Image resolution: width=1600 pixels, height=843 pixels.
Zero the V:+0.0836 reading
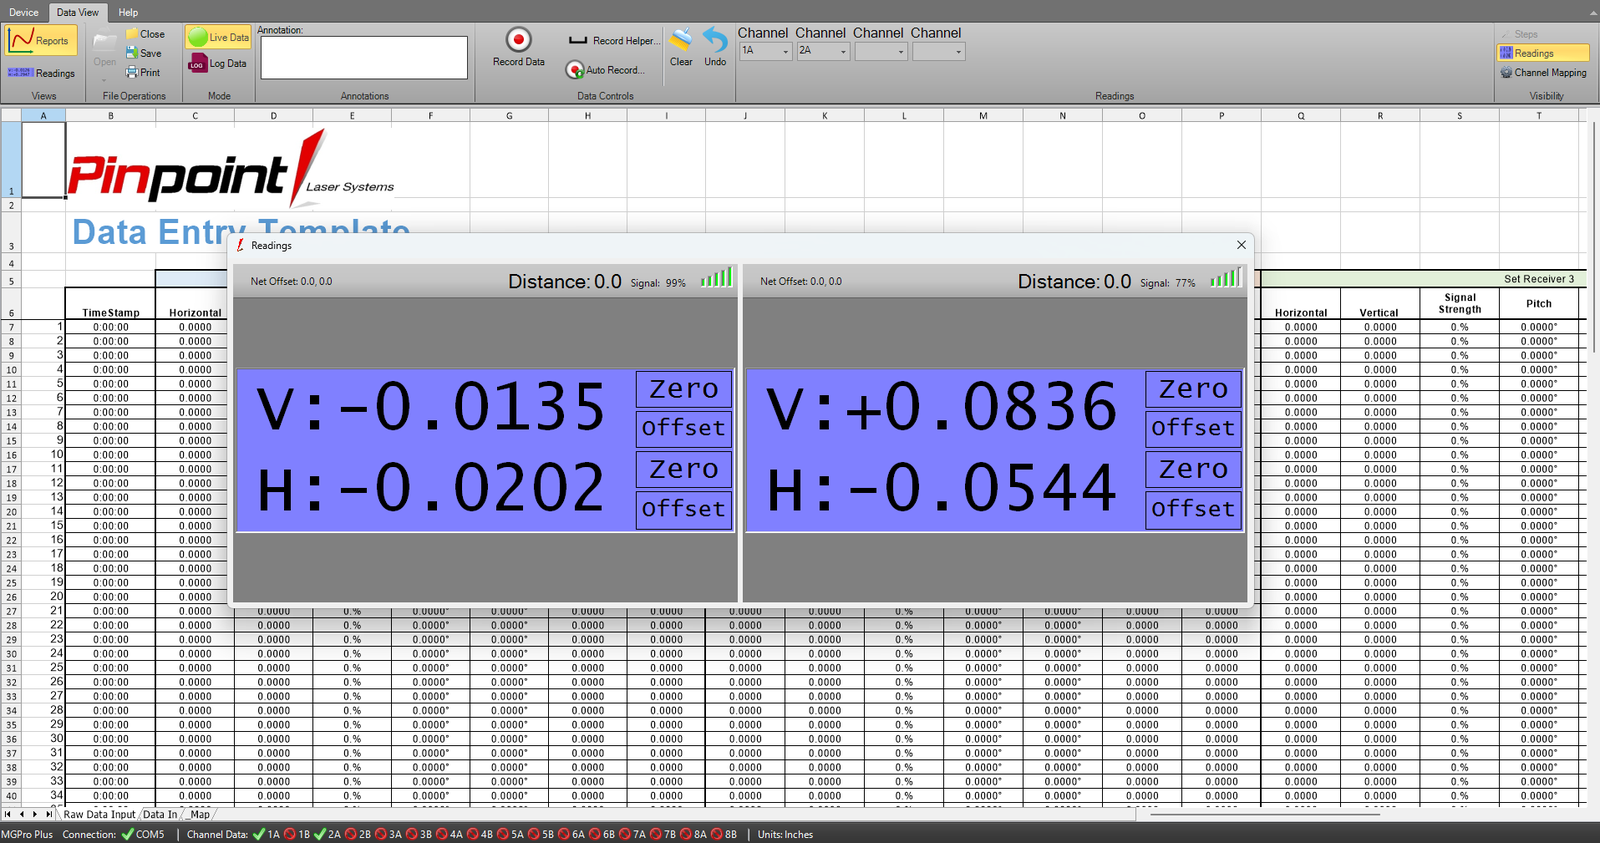(x=1193, y=389)
